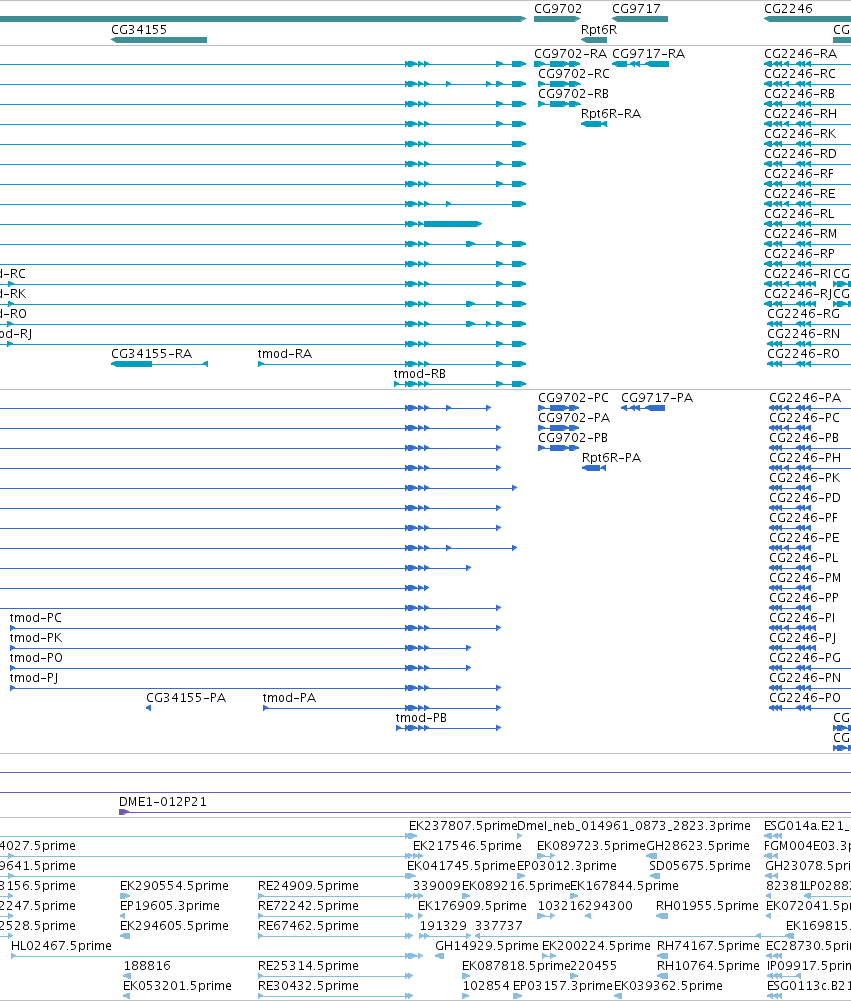Screen dimensions: 851x1001
Task: Select EST RE67462.5prime
Action: [308, 926]
